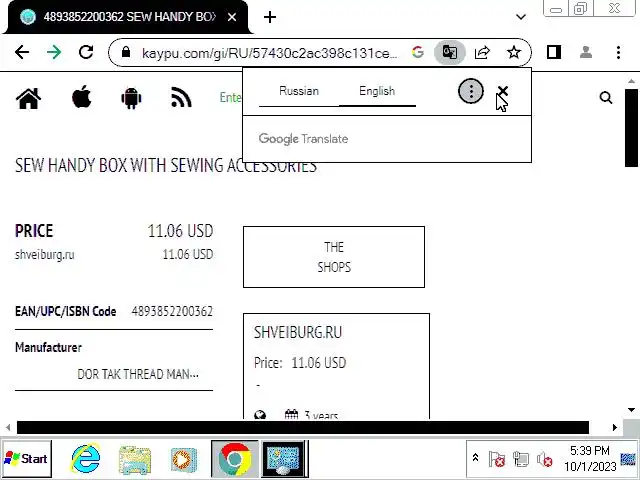Open the Apple app link icon

tap(82, 97)
